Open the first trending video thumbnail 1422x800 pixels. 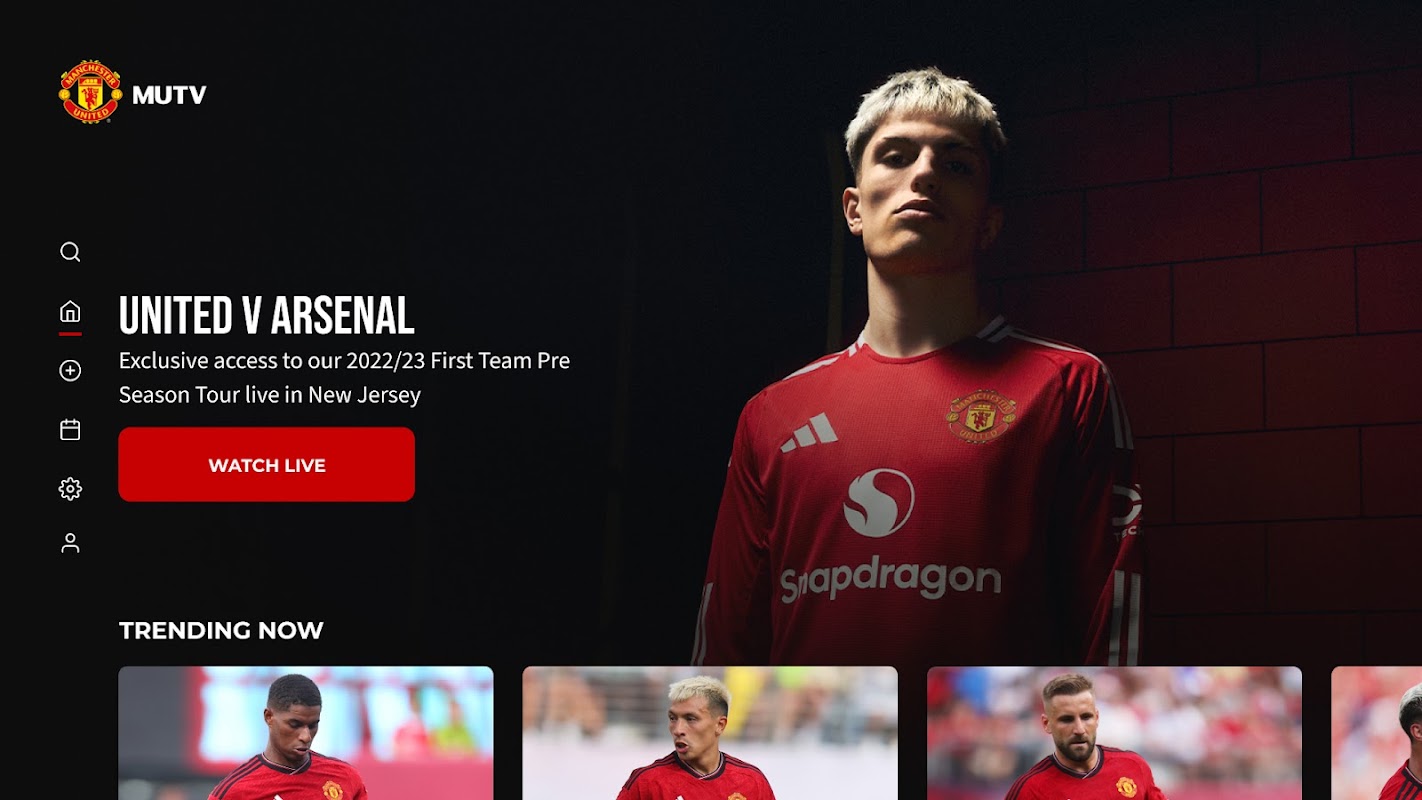click(x=306, y=733)
